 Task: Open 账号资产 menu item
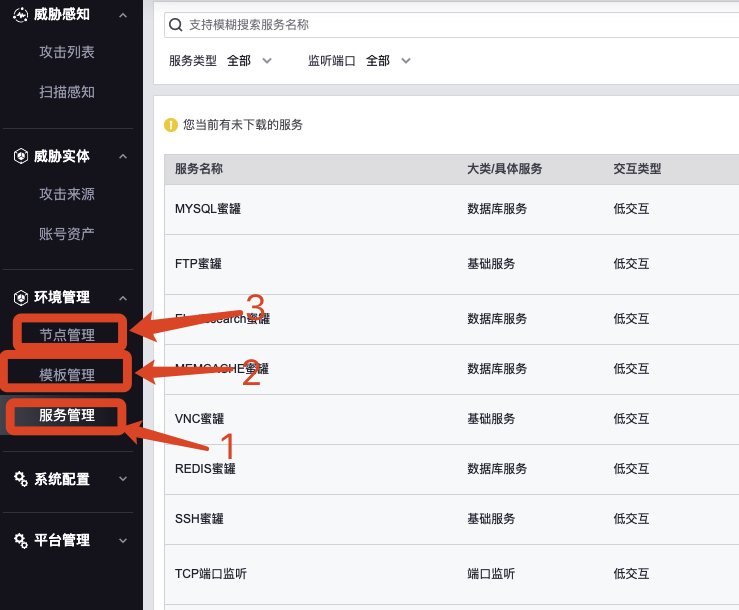click(67, 234)
